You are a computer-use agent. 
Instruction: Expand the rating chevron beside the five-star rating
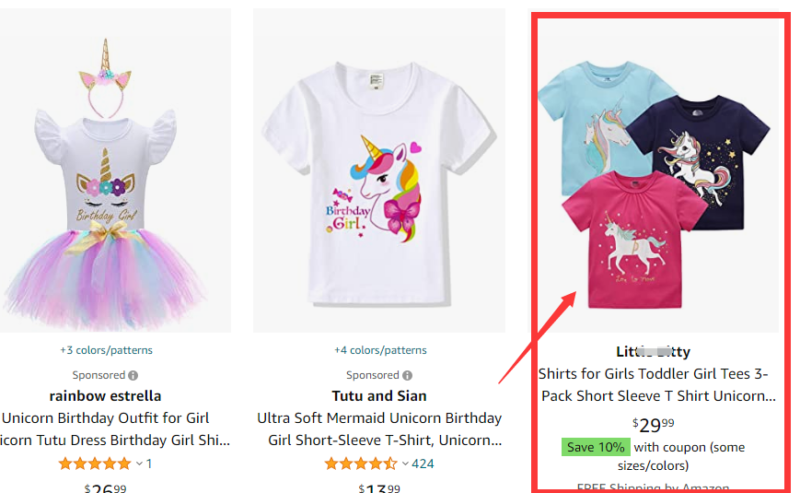pos(139,463)
